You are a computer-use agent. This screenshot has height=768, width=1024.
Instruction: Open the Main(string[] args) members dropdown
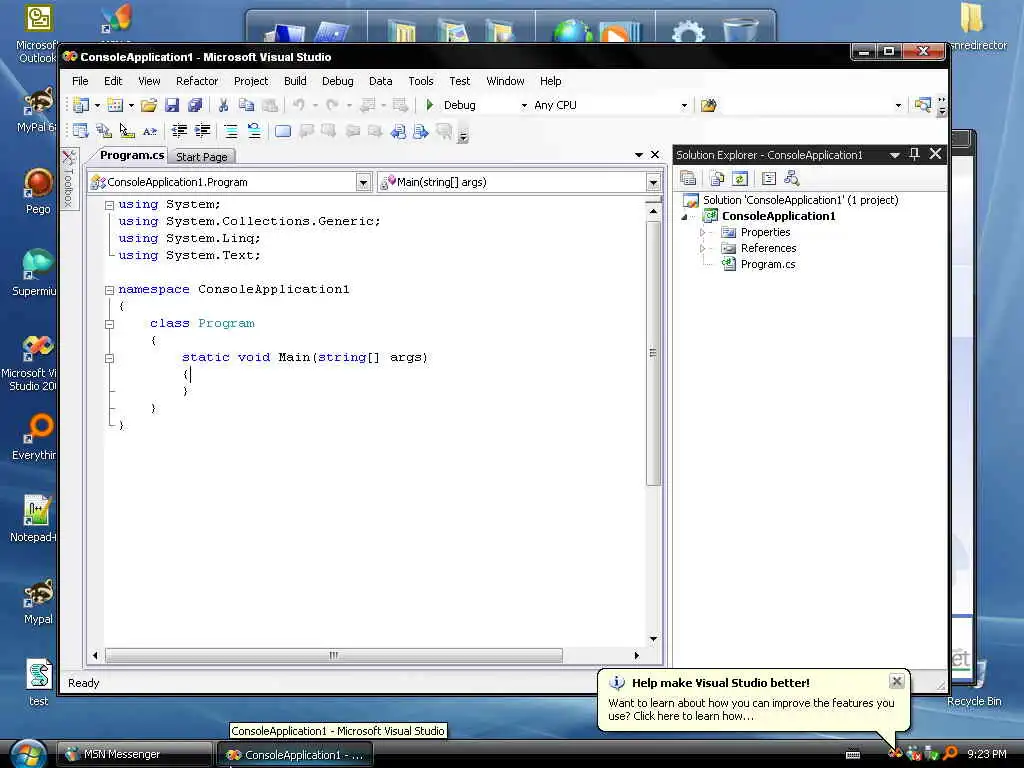pos(653,182)
